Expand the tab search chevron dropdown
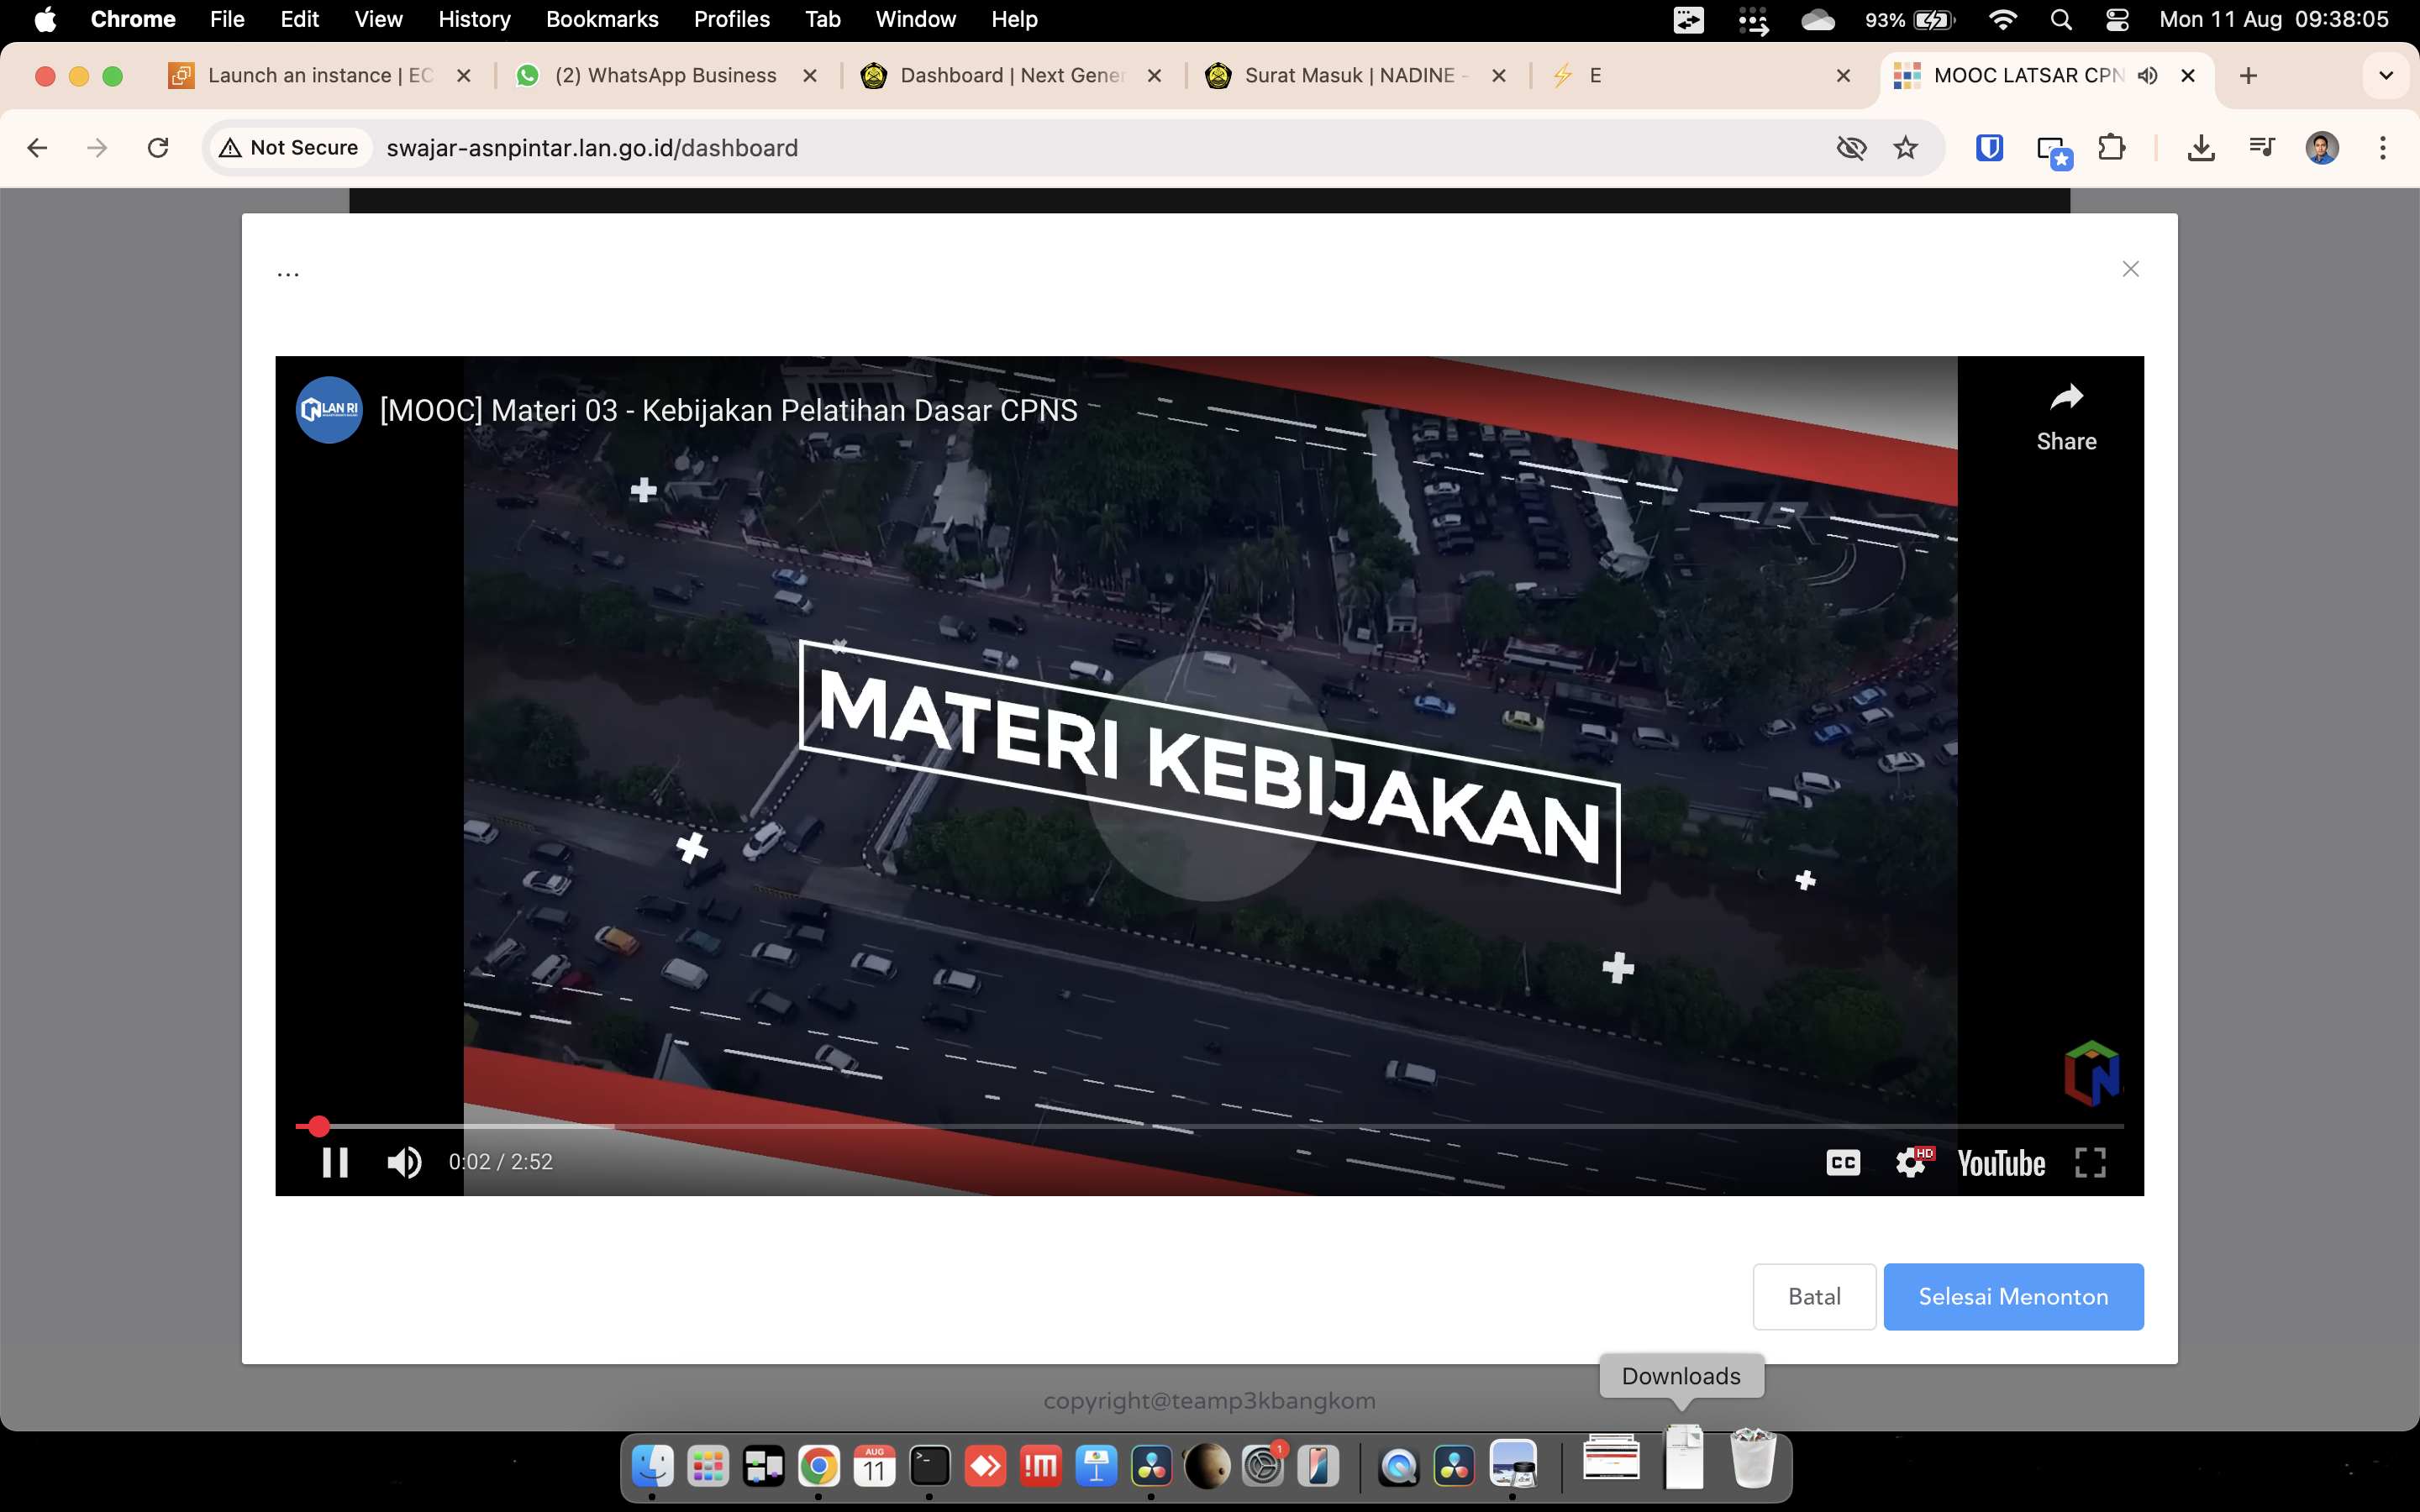Viewport: 2420px width, 1512px height. [2385, 76]
